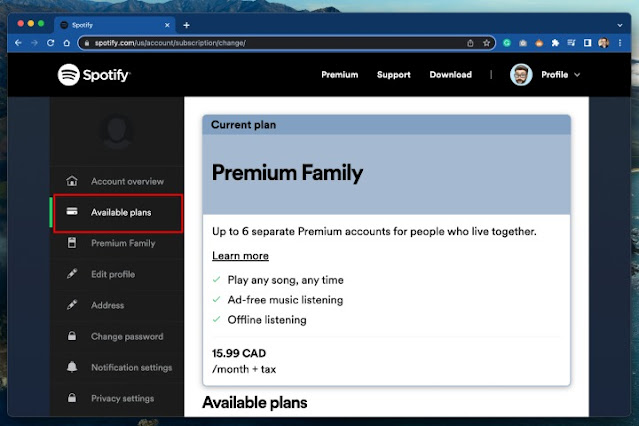Click the Privacy settings lock icon
The width and height of the screenshot is (639, 426).
[x=72, y=397]
